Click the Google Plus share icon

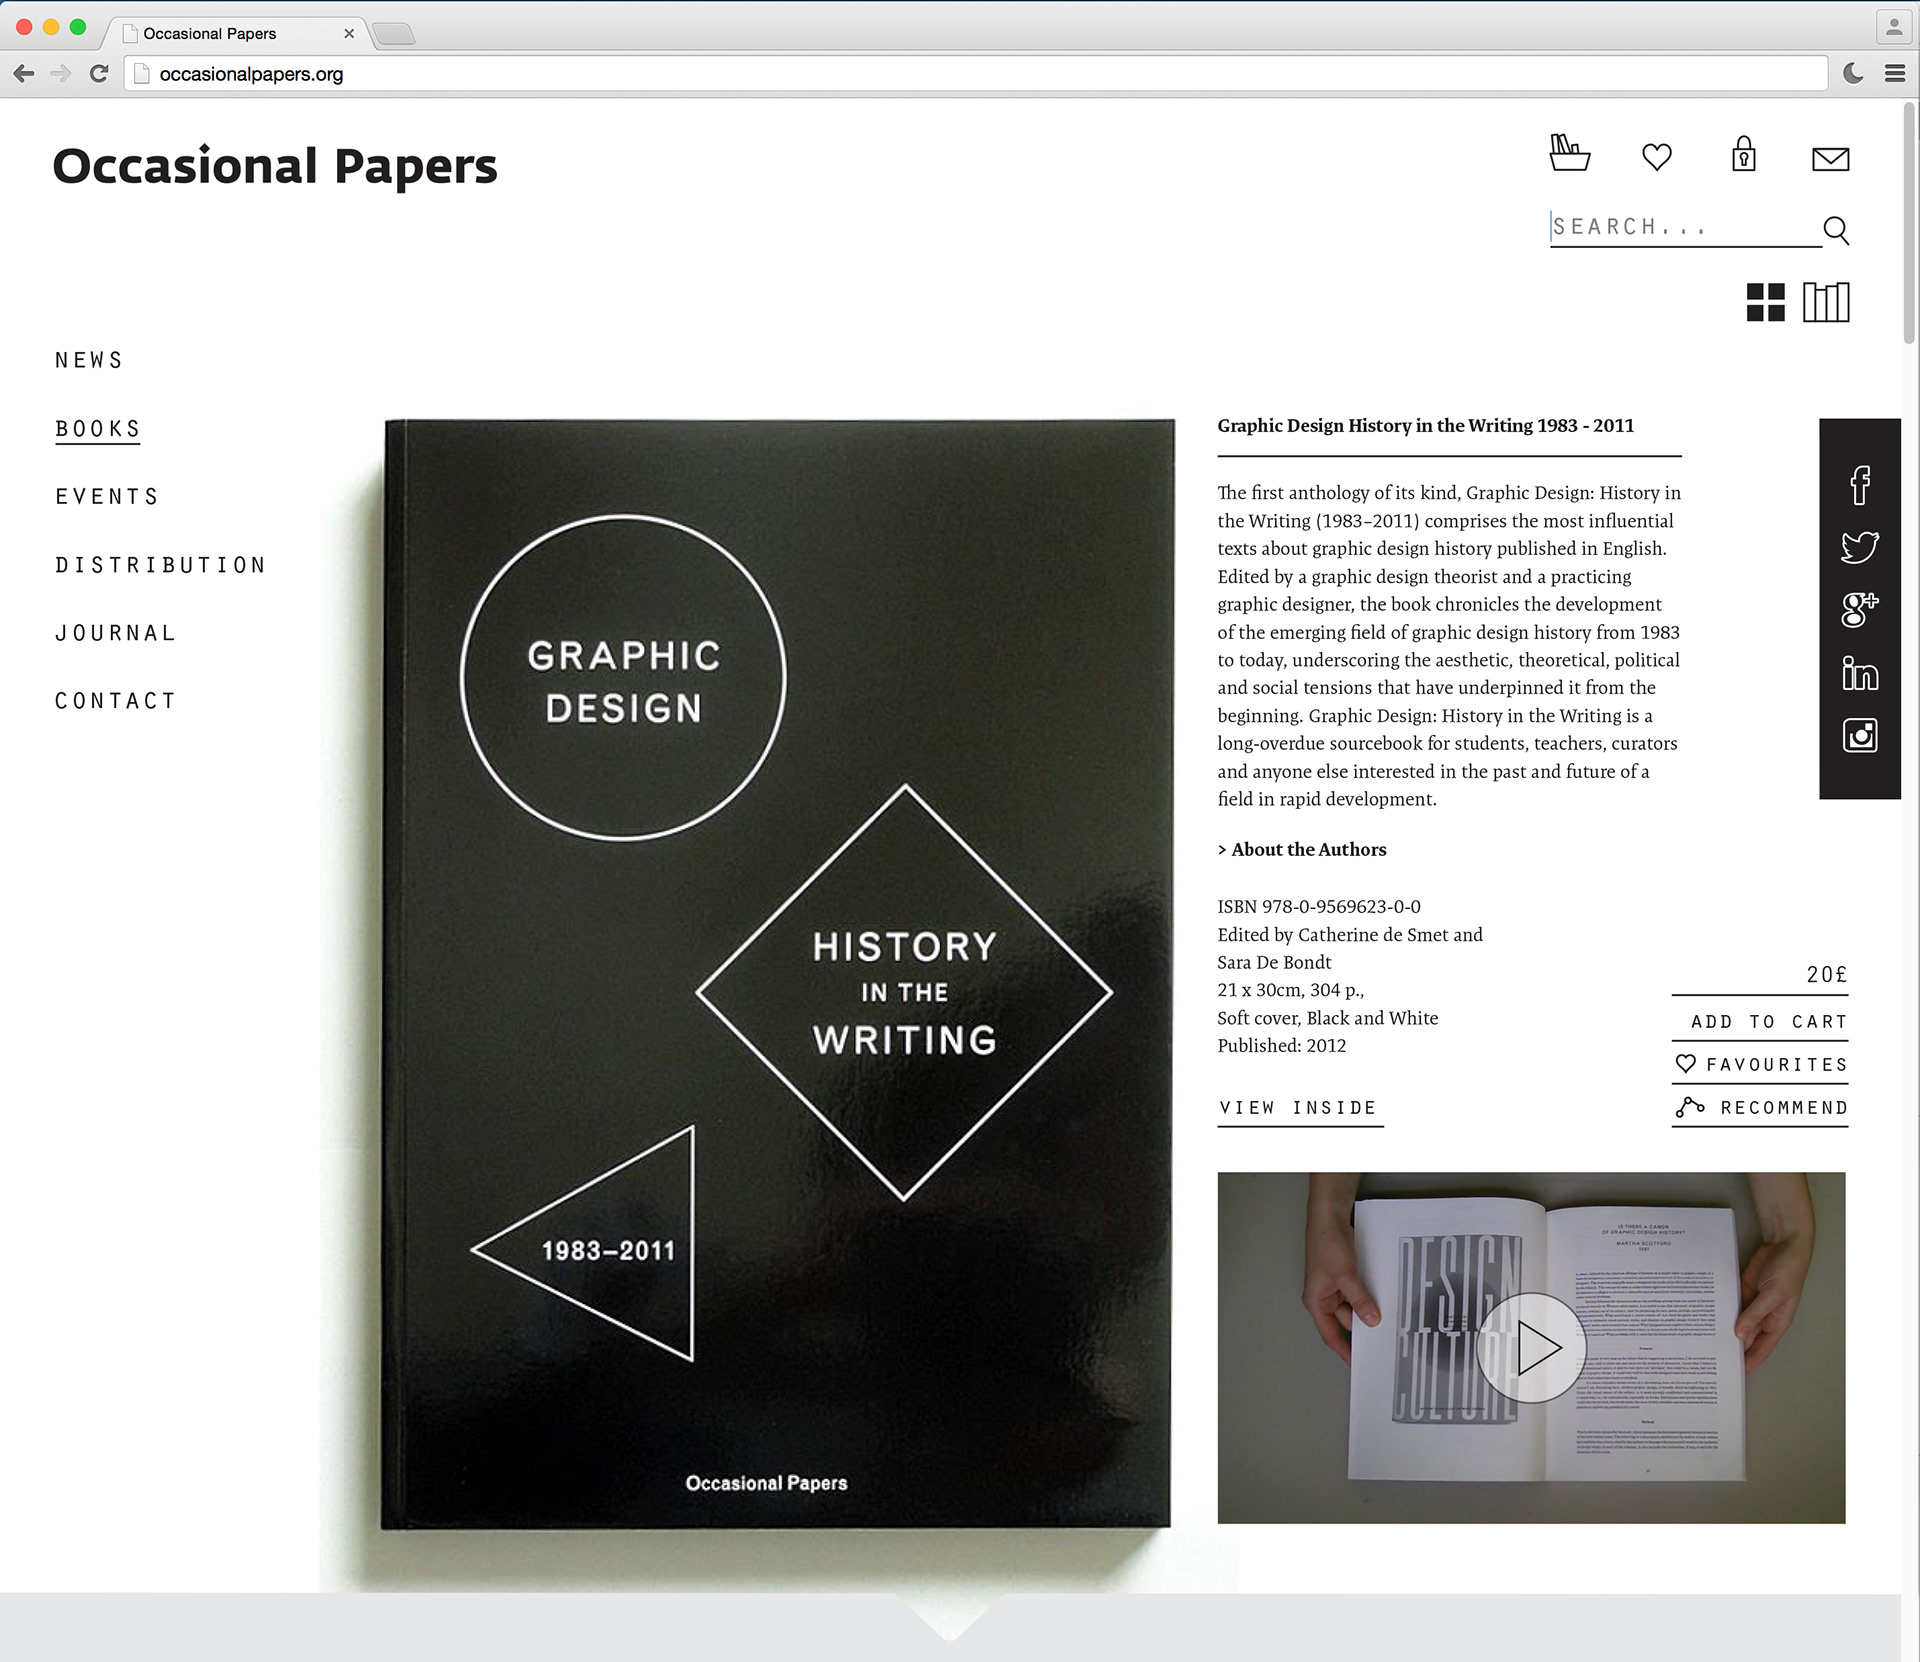[x=1859, y=609]
